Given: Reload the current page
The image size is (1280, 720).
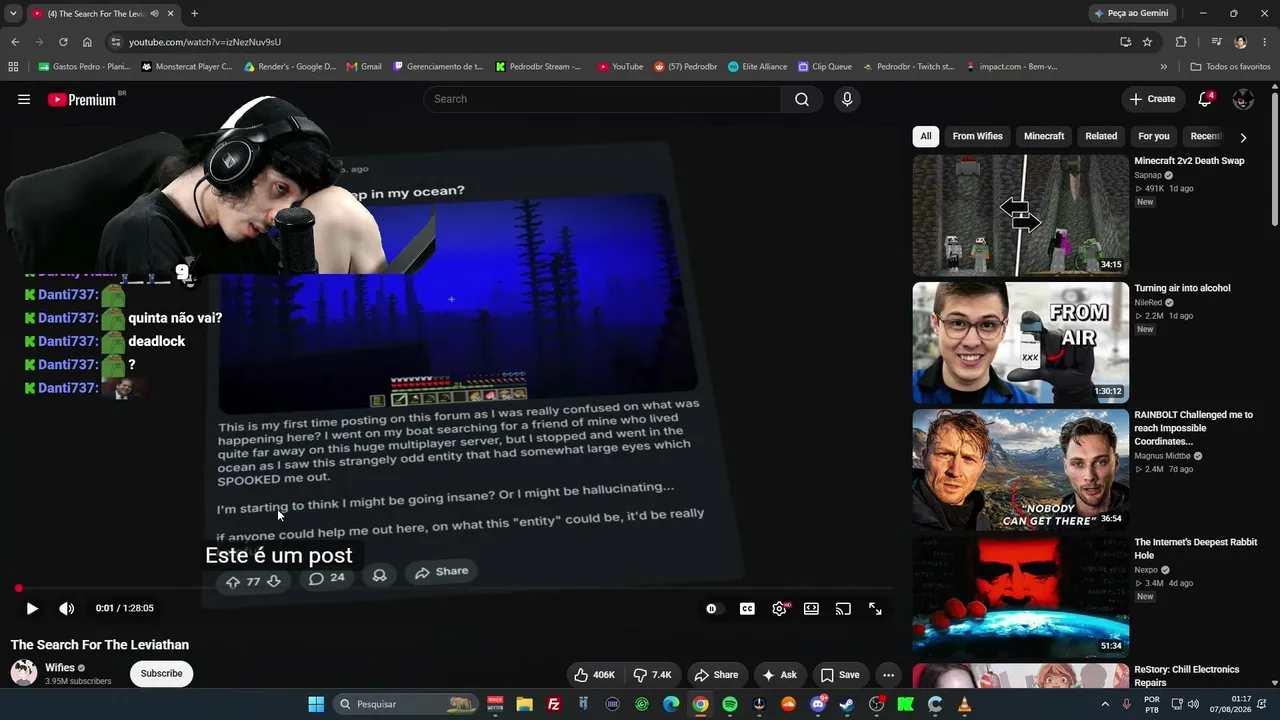Looking at the screenshot, I should pyautogui.click(x=63, y=42).
